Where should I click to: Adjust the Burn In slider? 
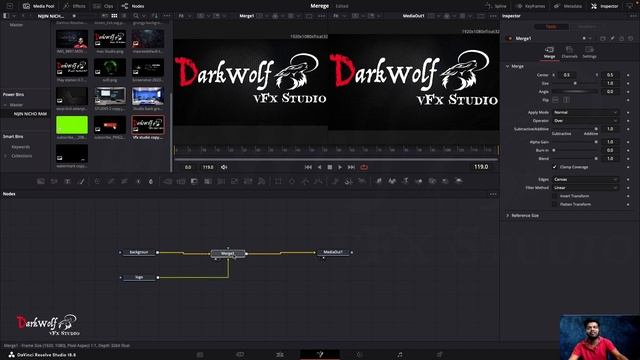pos(575,150)
